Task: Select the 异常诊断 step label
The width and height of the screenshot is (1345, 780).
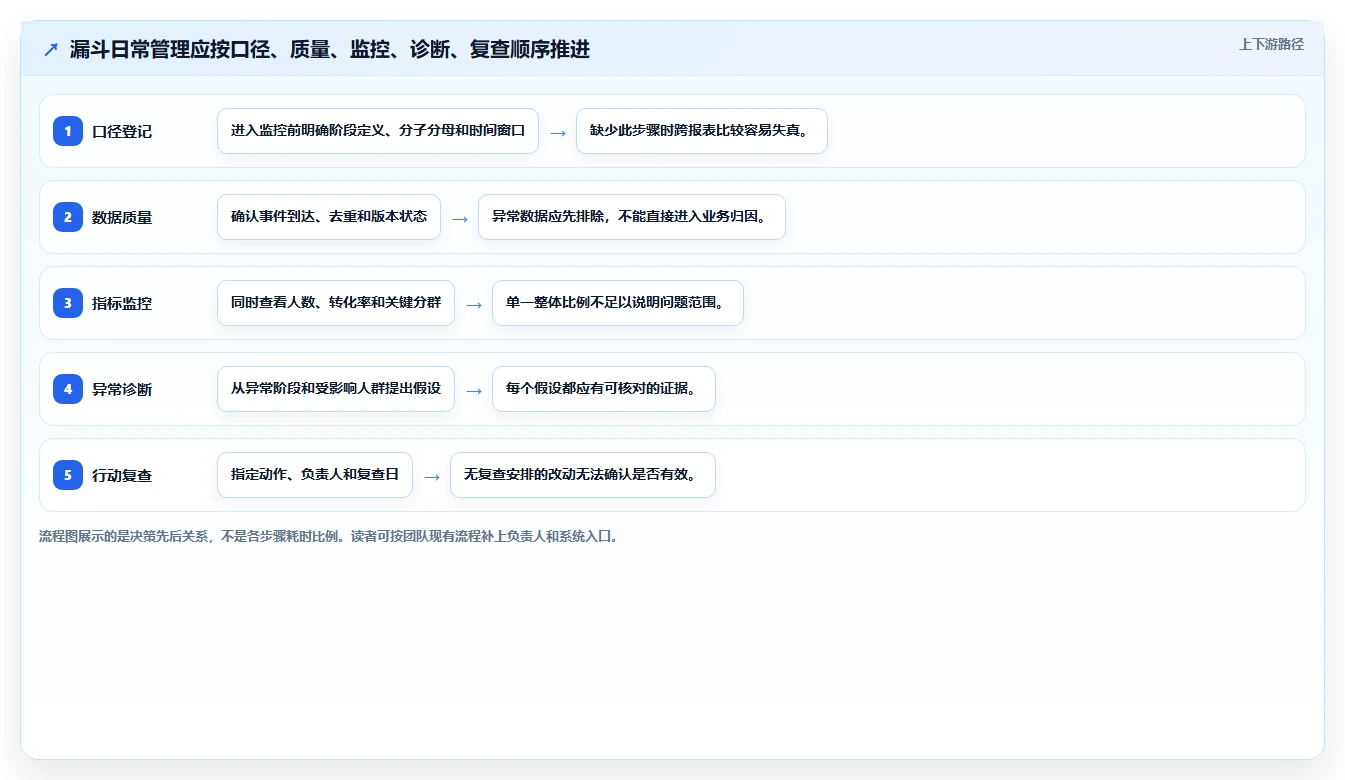Action: (x=122, y=389)
